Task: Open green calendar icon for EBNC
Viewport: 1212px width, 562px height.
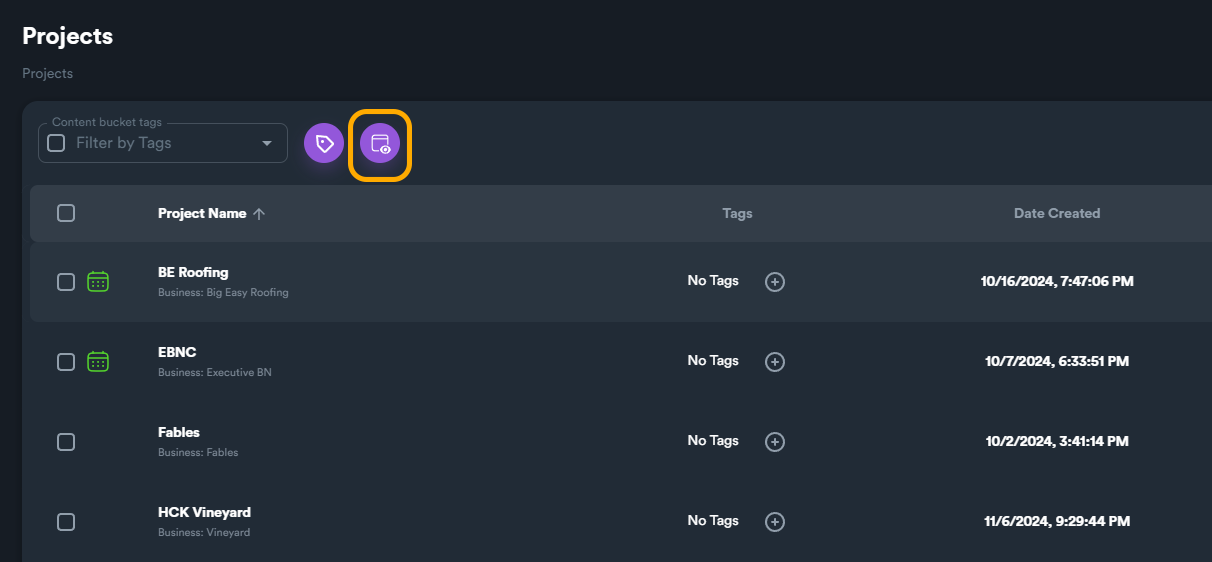Action: [x=98, y=362]
